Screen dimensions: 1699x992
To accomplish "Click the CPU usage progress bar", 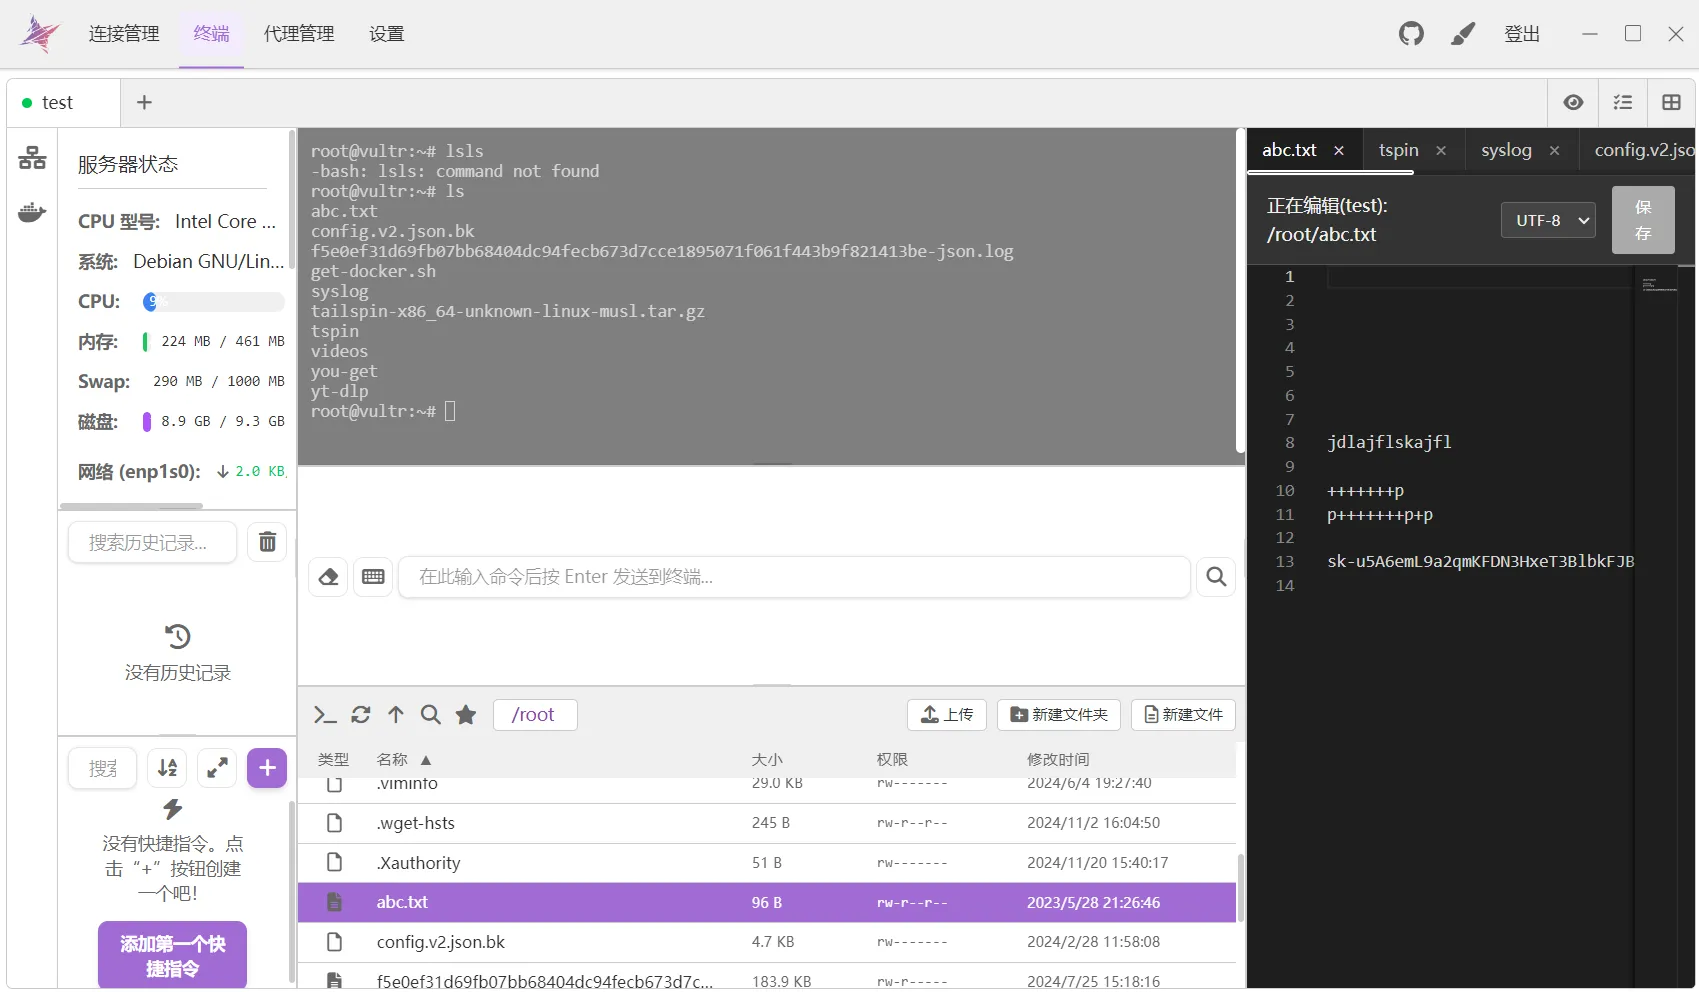I will click(213, 301).
